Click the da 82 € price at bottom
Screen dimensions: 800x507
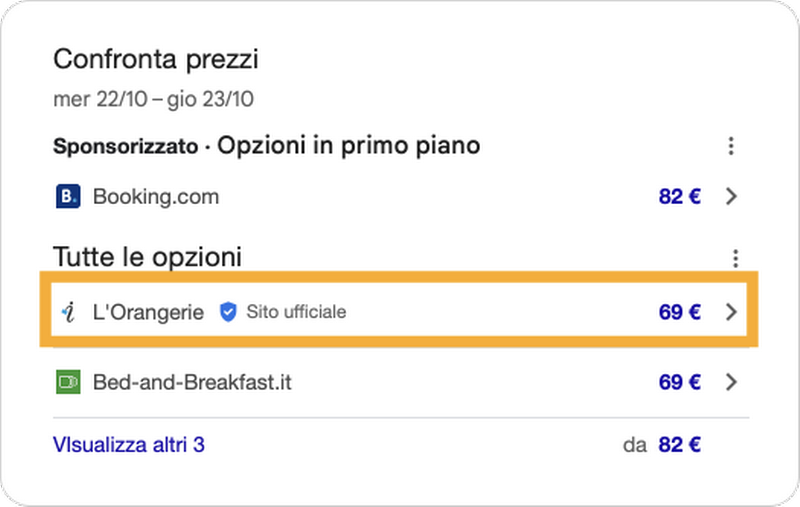point(662,444)
